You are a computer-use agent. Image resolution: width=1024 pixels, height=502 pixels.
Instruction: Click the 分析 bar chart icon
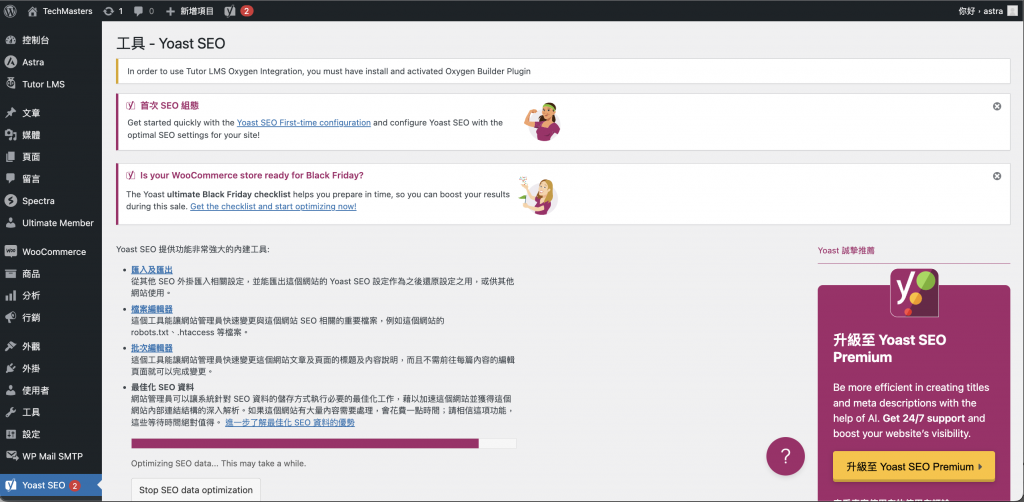10,296
